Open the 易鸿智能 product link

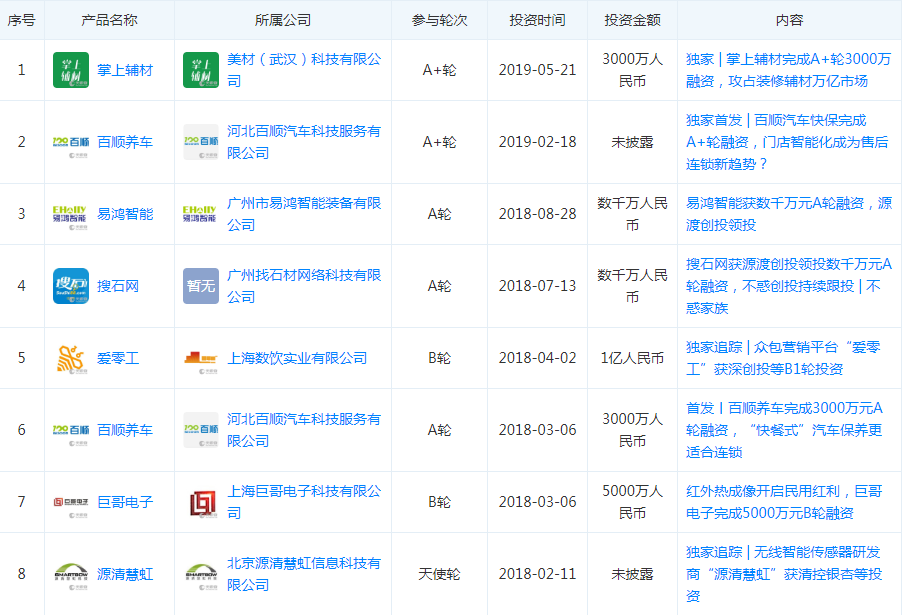coord(125,214)
